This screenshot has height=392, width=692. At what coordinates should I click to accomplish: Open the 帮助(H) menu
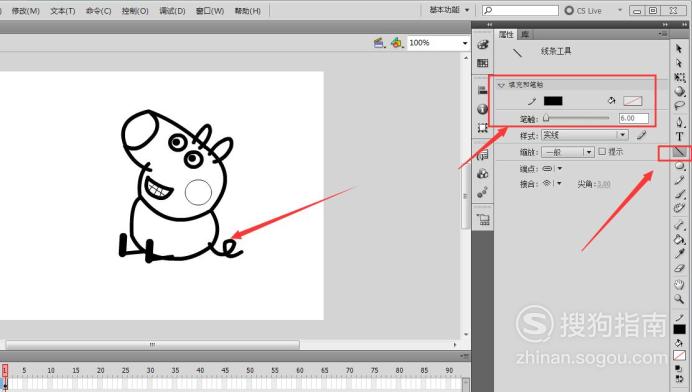[x=248, y=11]
